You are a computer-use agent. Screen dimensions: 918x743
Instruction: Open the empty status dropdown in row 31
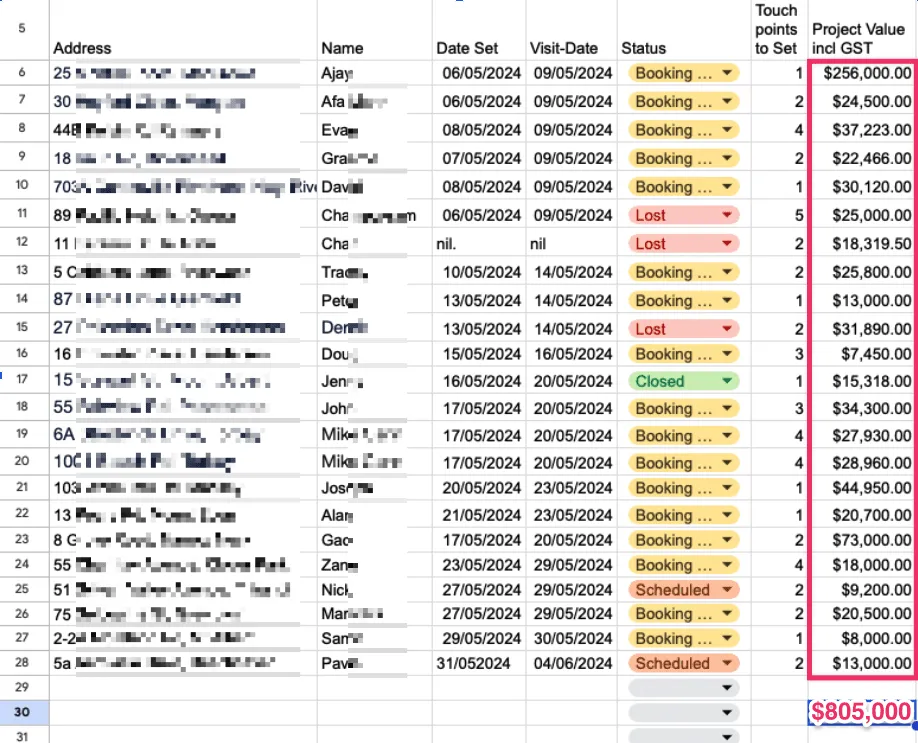point(683,737)
